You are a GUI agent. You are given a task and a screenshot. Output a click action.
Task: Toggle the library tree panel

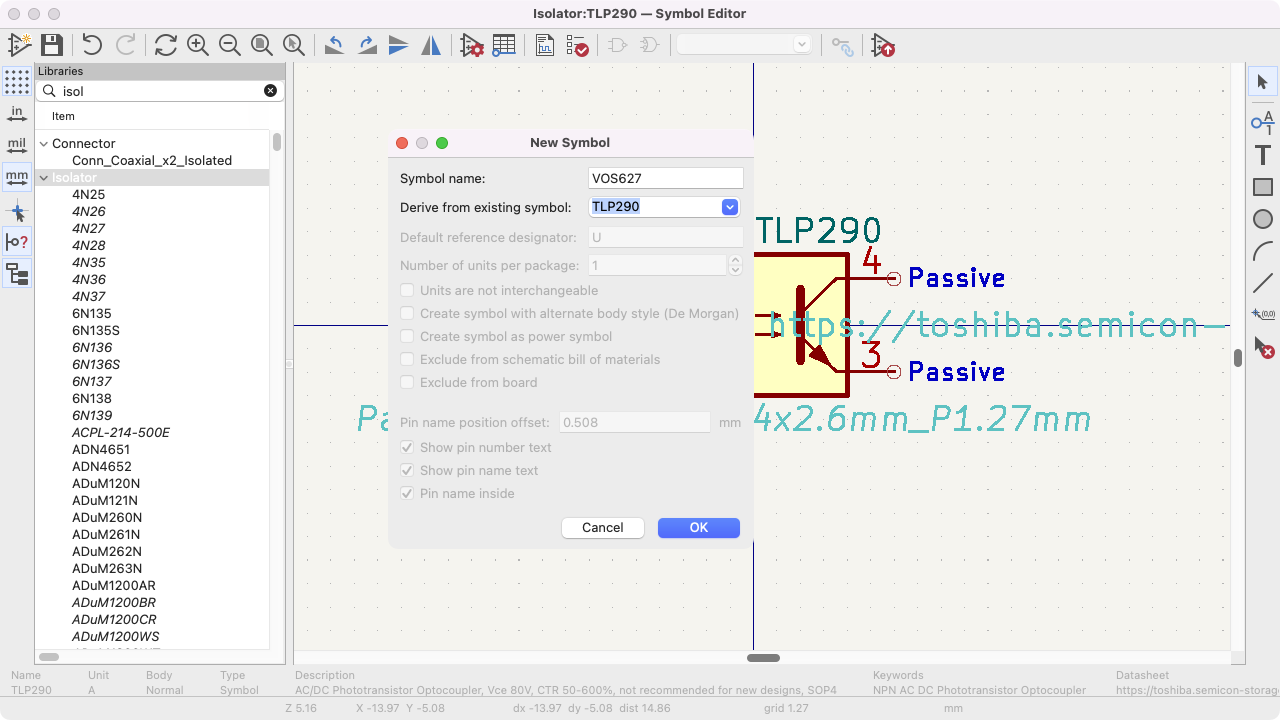17,274
